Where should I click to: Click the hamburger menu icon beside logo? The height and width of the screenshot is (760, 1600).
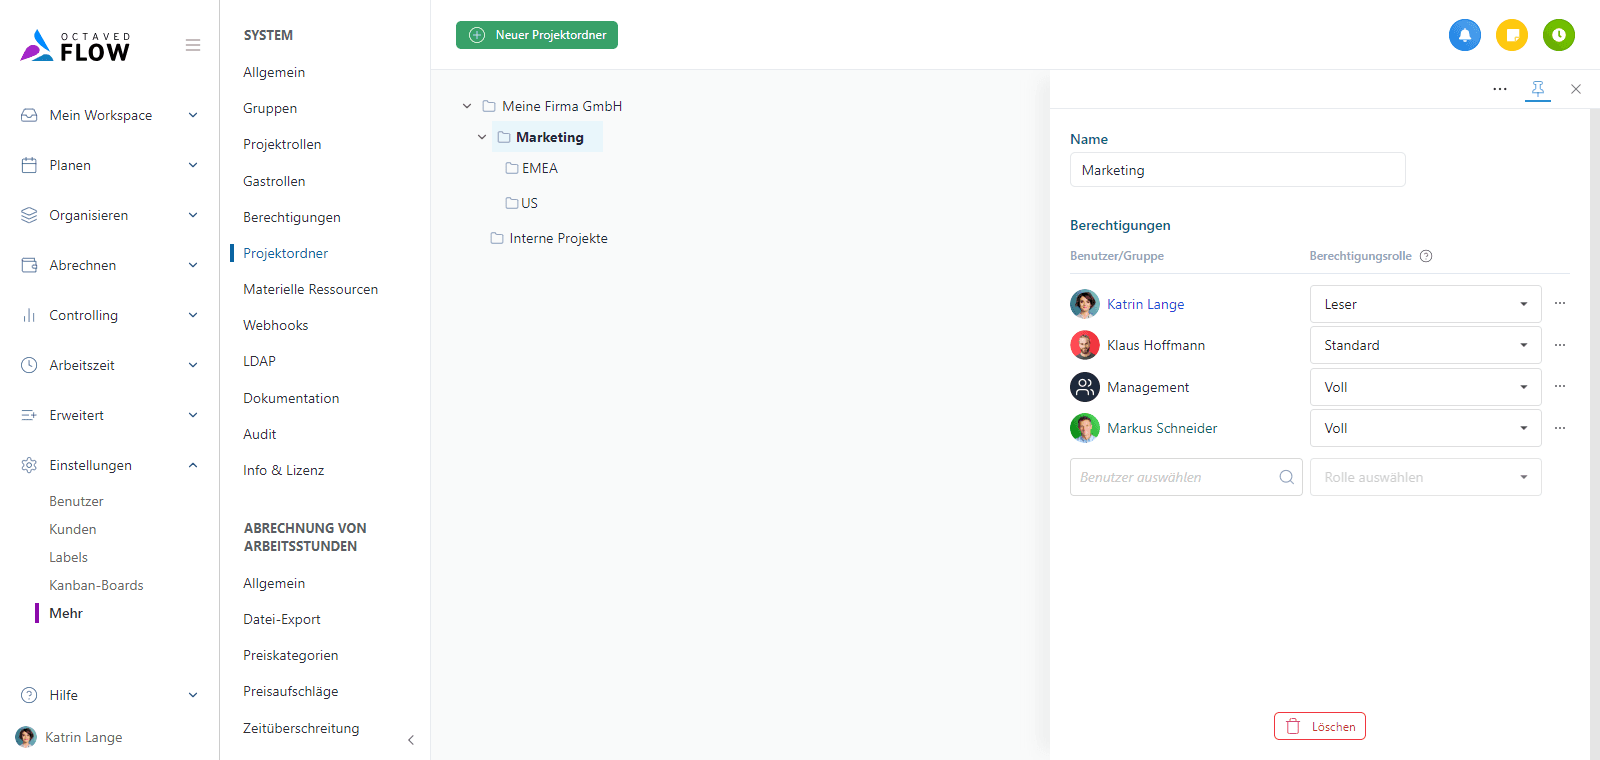point(193,45)
